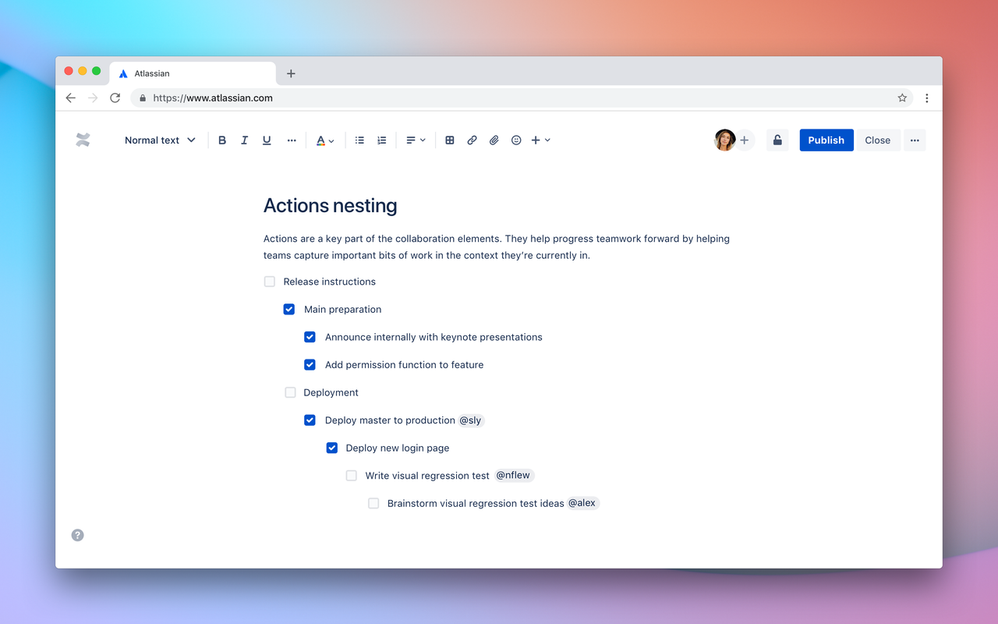Toggle underline formatting

(x=267, y=140)
